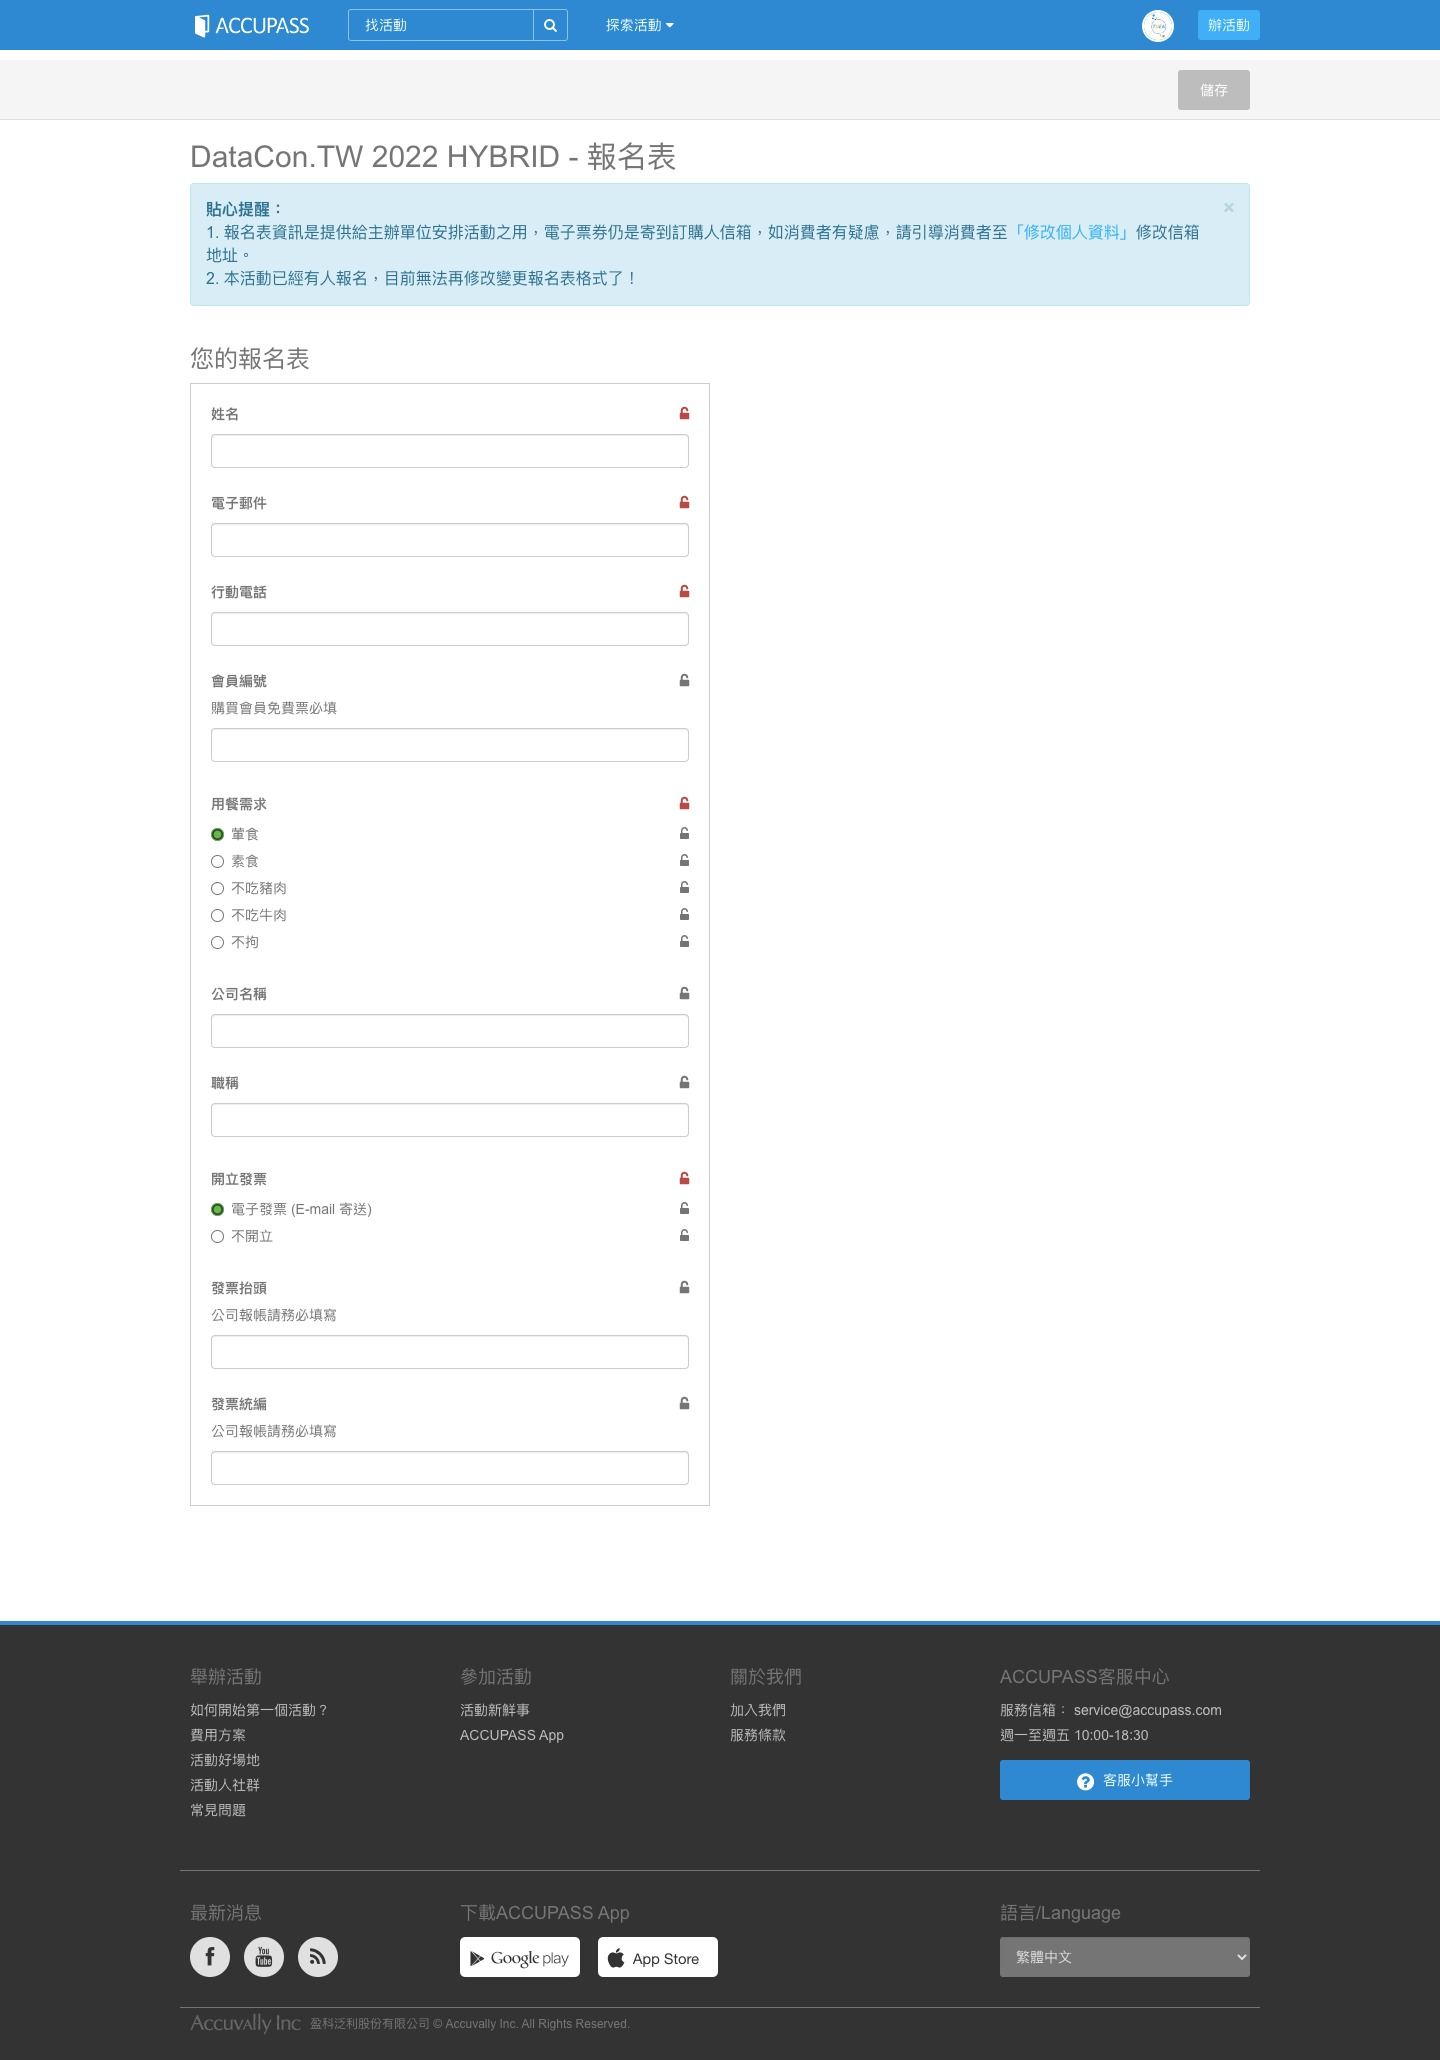This screenshot has width=1440, height=2060.
Task: Click the 客服小幫手 button
Action: point(1125,1780)
